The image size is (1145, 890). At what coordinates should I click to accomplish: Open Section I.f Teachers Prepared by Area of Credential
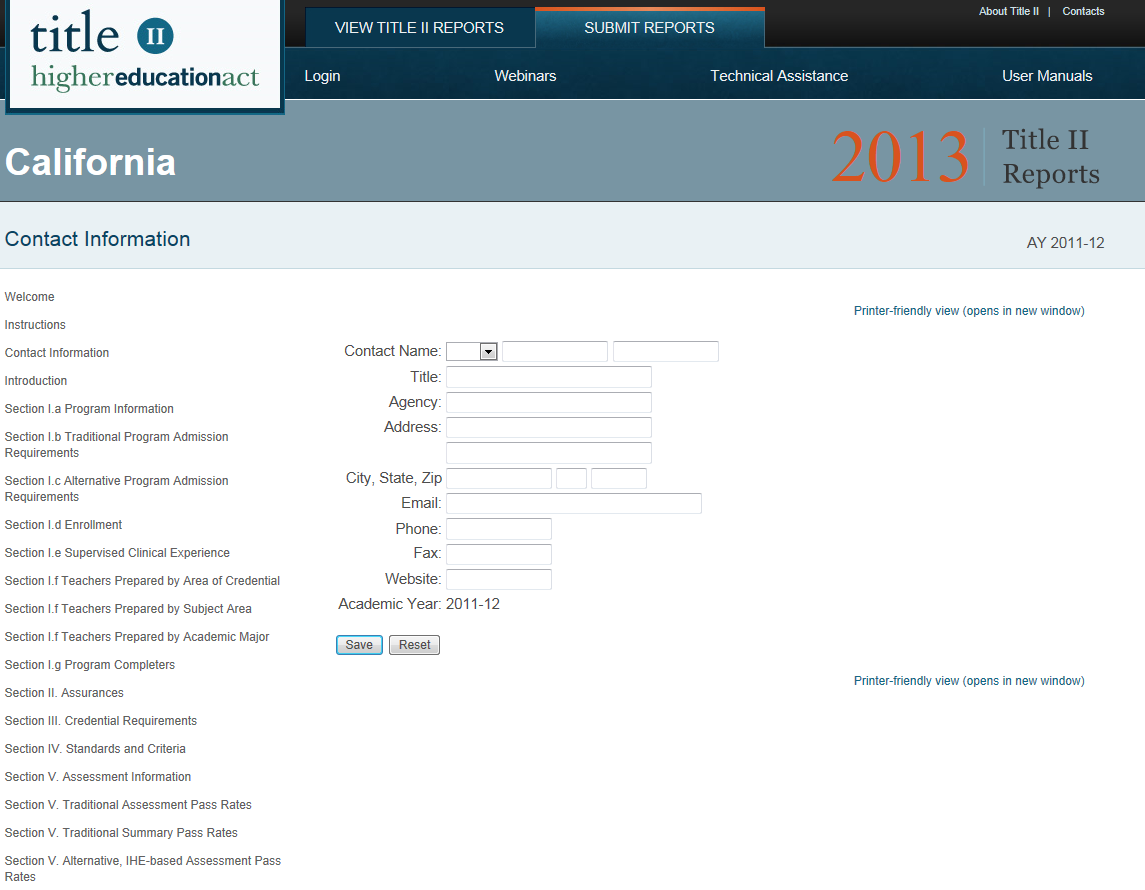click(142, 580)
